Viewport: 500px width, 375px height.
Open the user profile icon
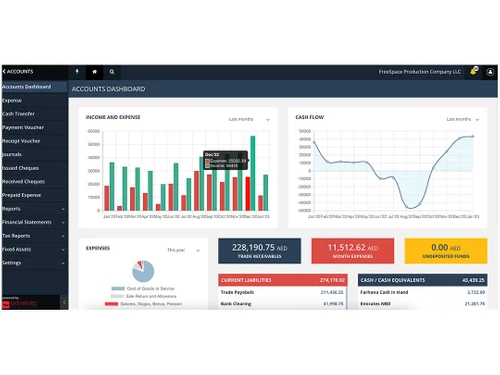point(490,72)
